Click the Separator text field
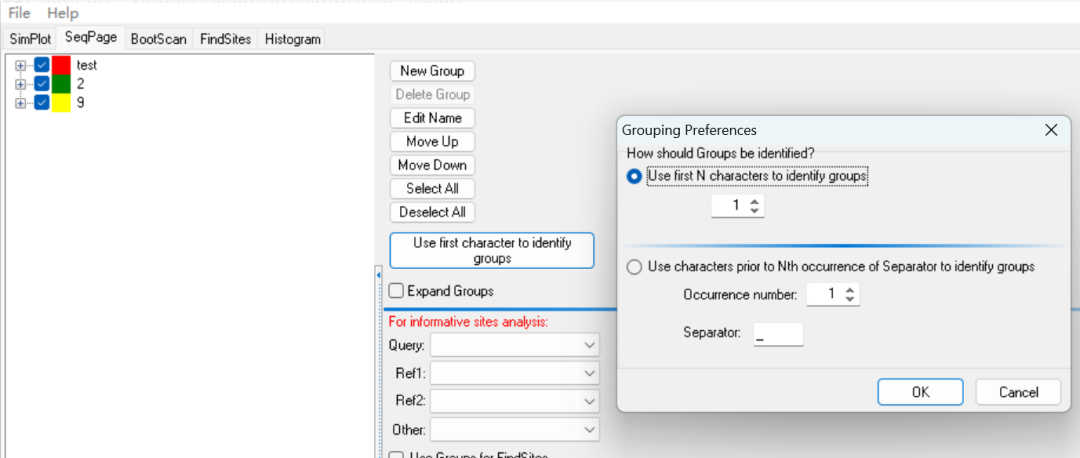The image size is (1080, 458). coord(778,333)
